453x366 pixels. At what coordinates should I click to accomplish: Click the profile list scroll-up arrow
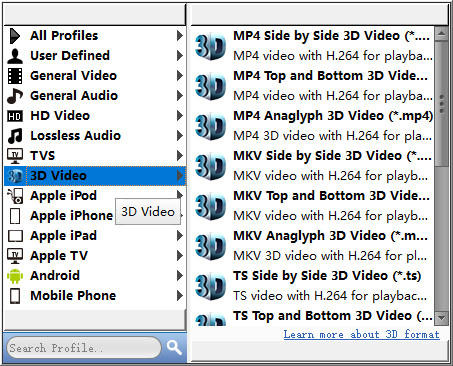(x=441, y=34)
